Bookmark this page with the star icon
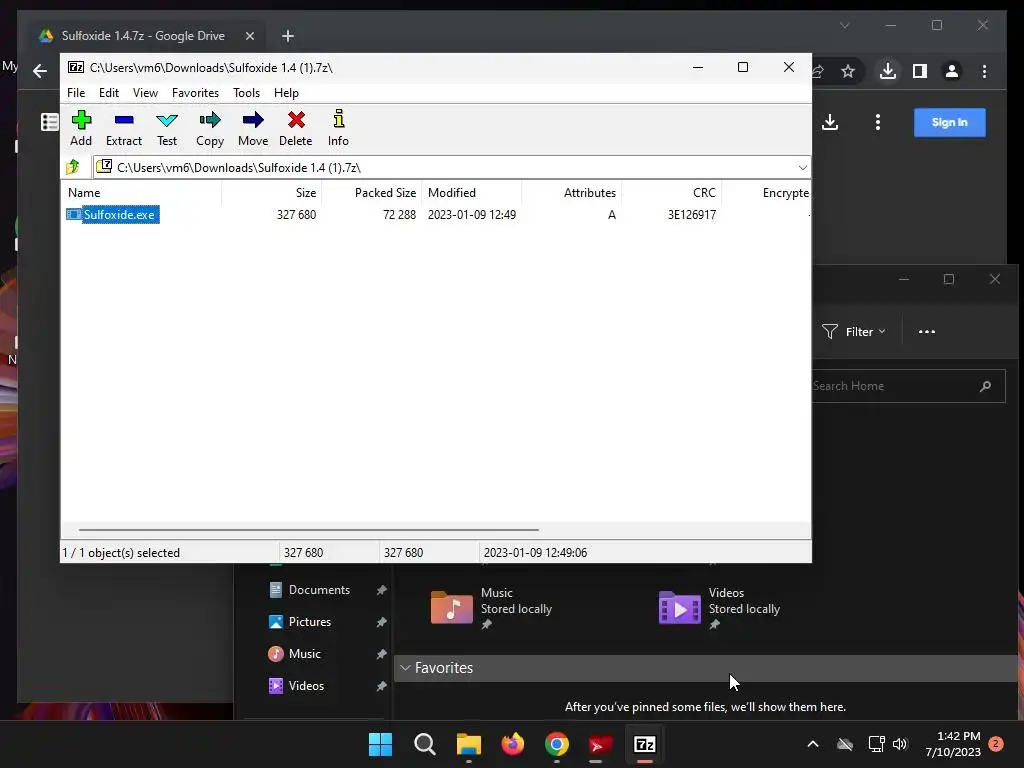The height and width of the screenshot is (768, 1024). click(848, 71)
